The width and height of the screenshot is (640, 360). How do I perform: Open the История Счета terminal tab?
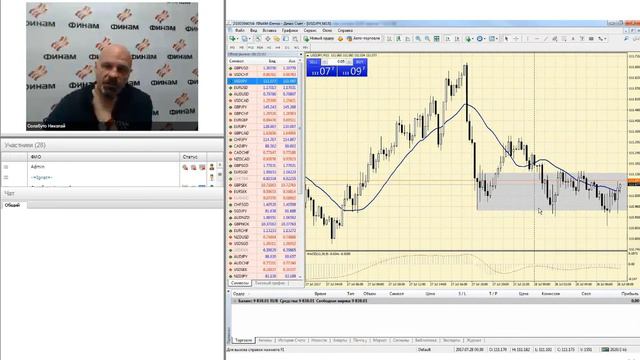point(291,340)
